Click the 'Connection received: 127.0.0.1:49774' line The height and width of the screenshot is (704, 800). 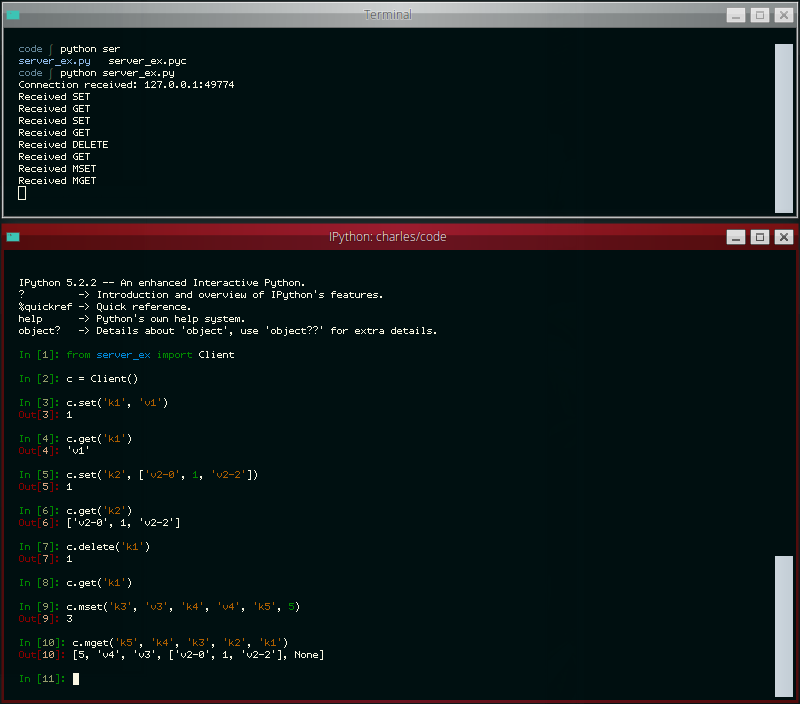tap(126, 85)
